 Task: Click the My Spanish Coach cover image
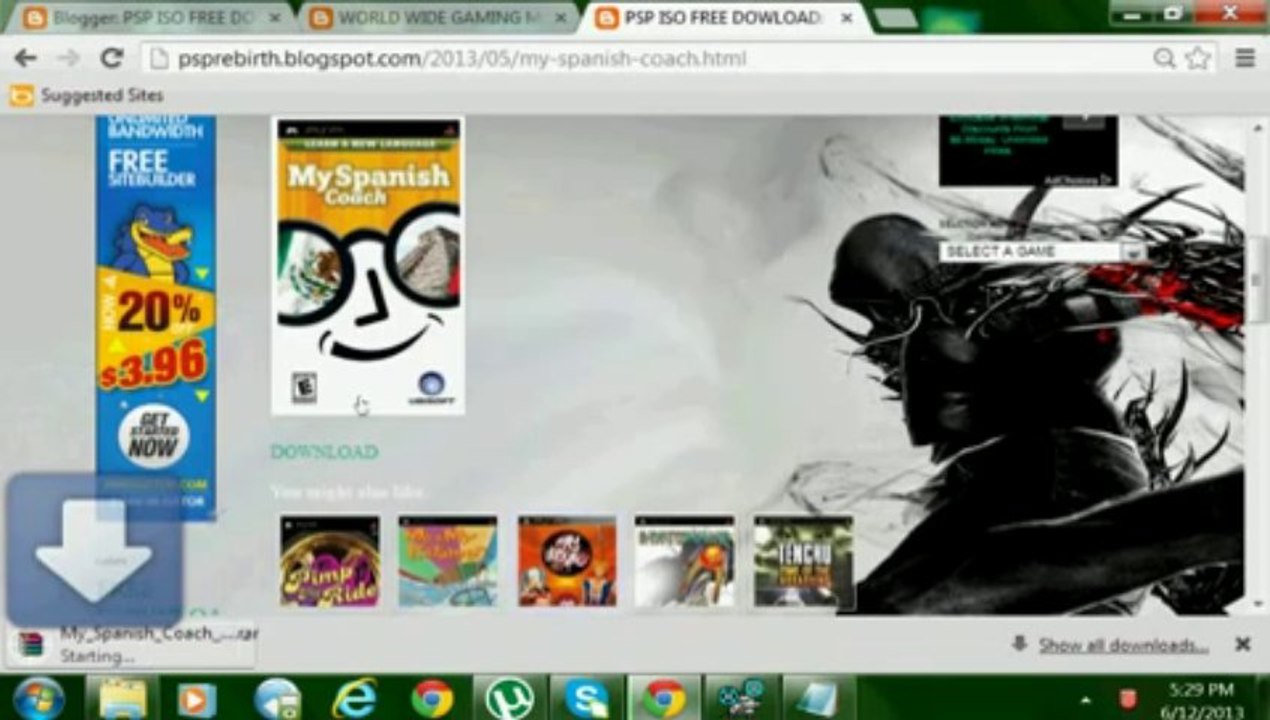point(368,265)
